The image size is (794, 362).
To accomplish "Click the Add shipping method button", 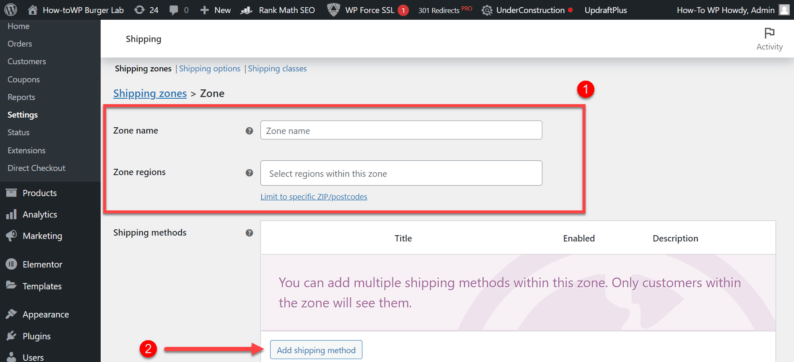I will tap(316, 350).
